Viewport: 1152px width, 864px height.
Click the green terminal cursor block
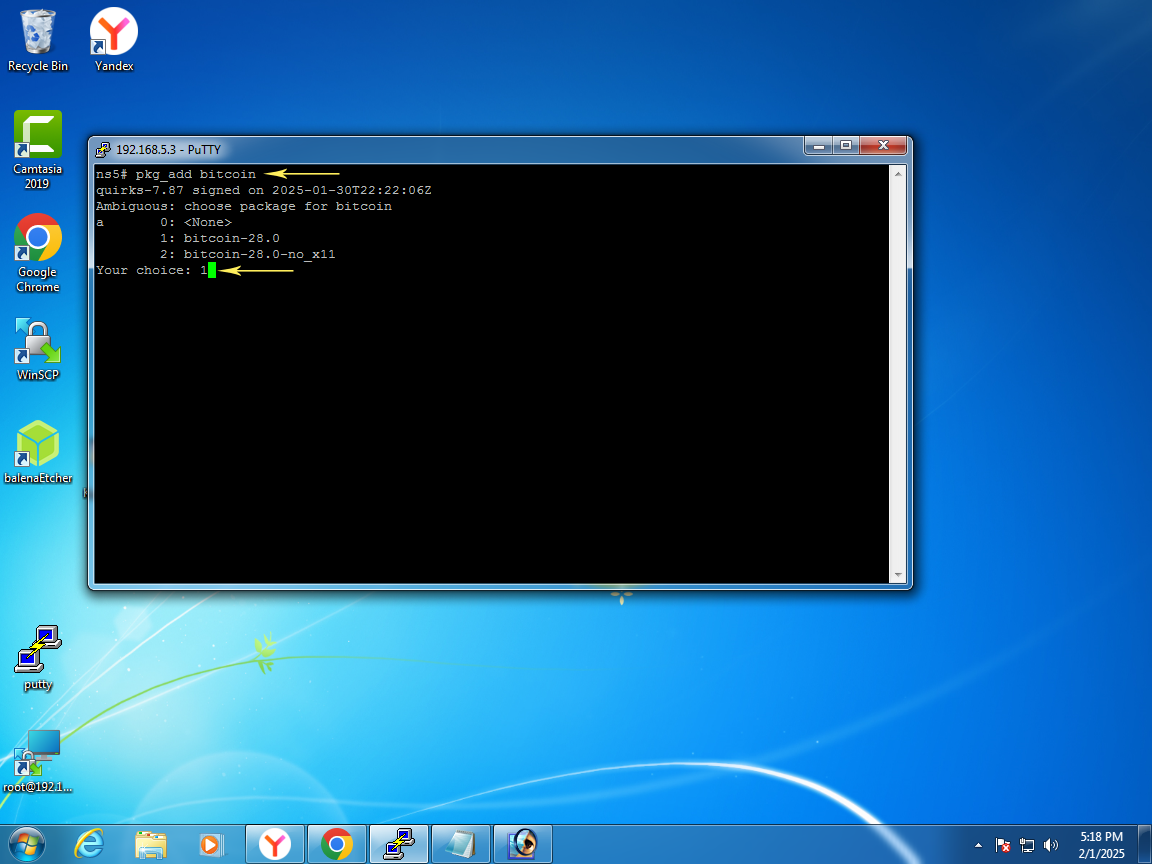click(x=212, y=270)
